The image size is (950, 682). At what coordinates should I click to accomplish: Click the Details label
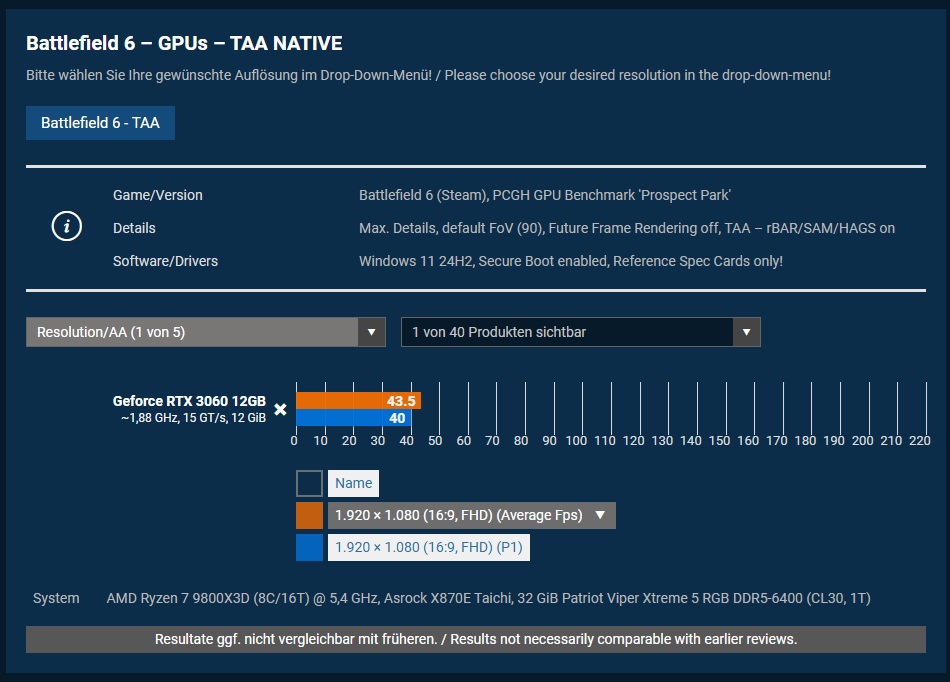[134, 228]
